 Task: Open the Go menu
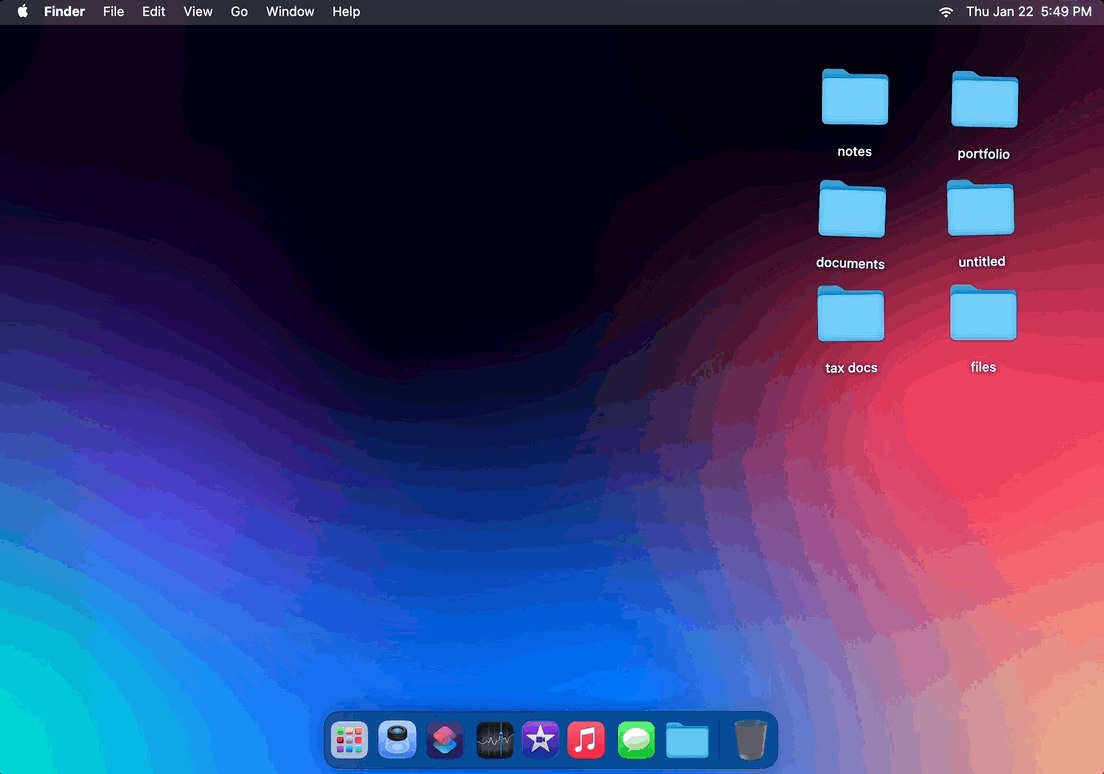click(239, 12)
